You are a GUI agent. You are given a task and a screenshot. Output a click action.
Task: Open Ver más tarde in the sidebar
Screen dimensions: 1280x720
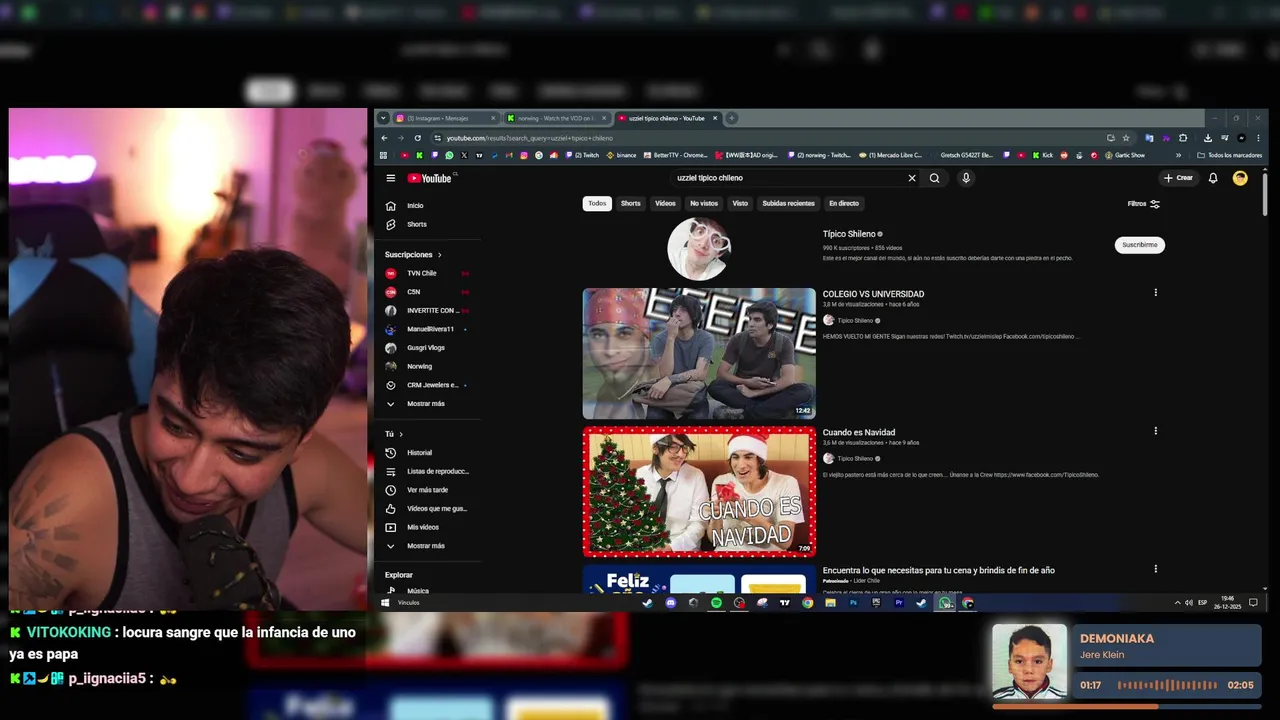coord(428,490)
